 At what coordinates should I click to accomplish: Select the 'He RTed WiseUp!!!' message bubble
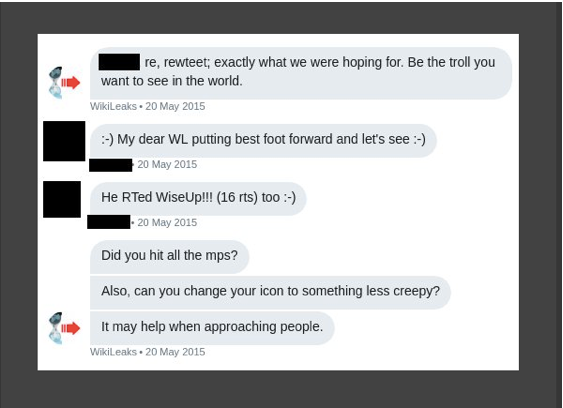coord(198,199)
